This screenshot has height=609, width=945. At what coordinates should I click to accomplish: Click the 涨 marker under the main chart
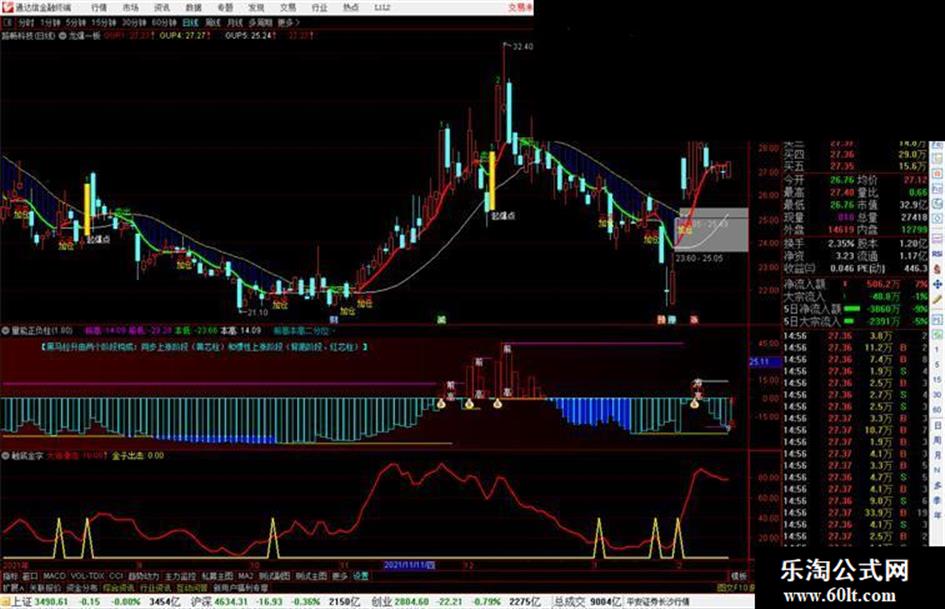(694, 320)
